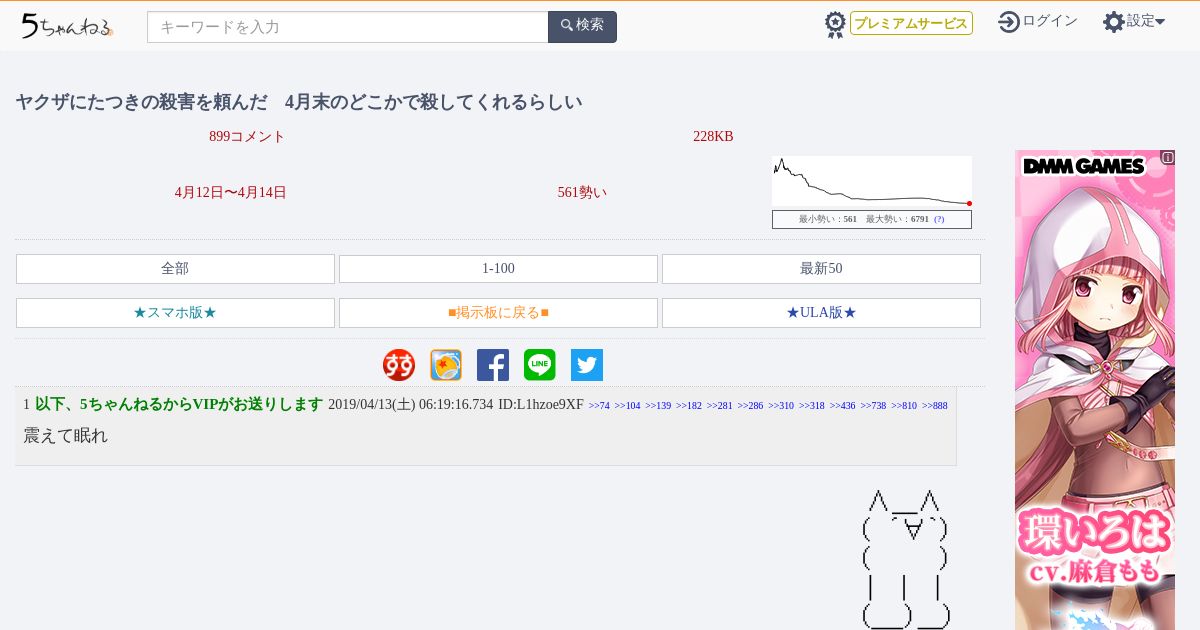Open reply anchor >>74
Screen dimensions: 1200x630
coord(599,406)
